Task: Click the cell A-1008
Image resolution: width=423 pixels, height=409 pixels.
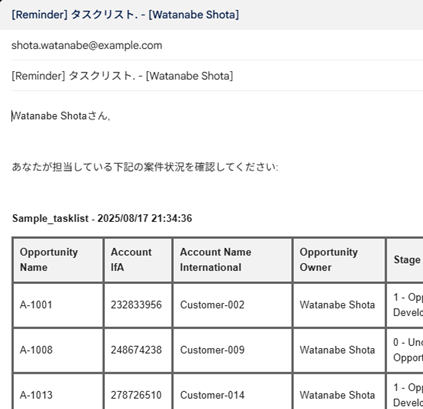Action: click(58, 350)
